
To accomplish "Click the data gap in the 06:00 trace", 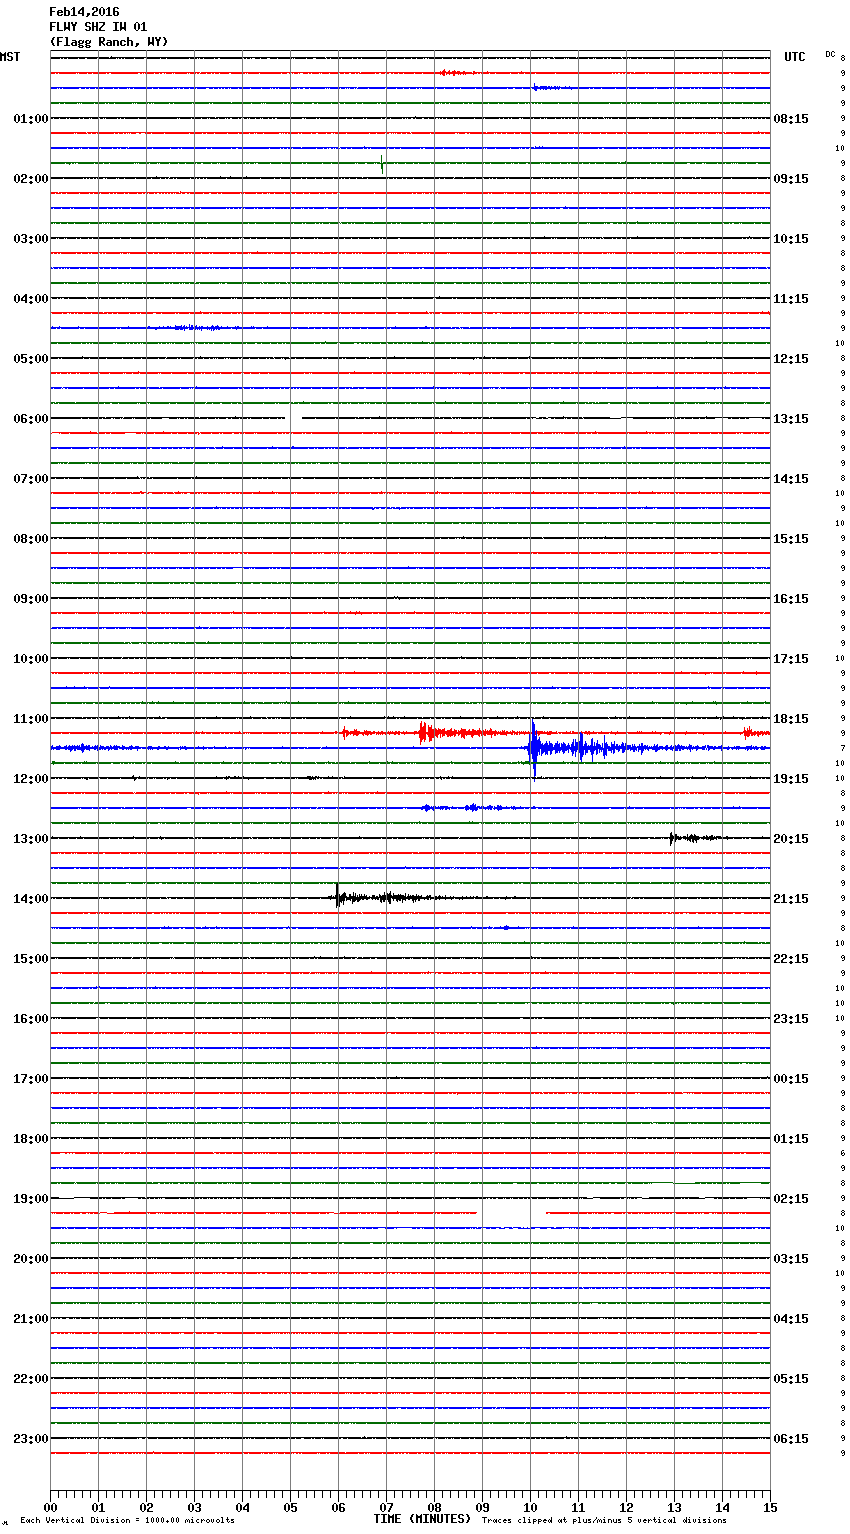I will [x=294, y=418].
